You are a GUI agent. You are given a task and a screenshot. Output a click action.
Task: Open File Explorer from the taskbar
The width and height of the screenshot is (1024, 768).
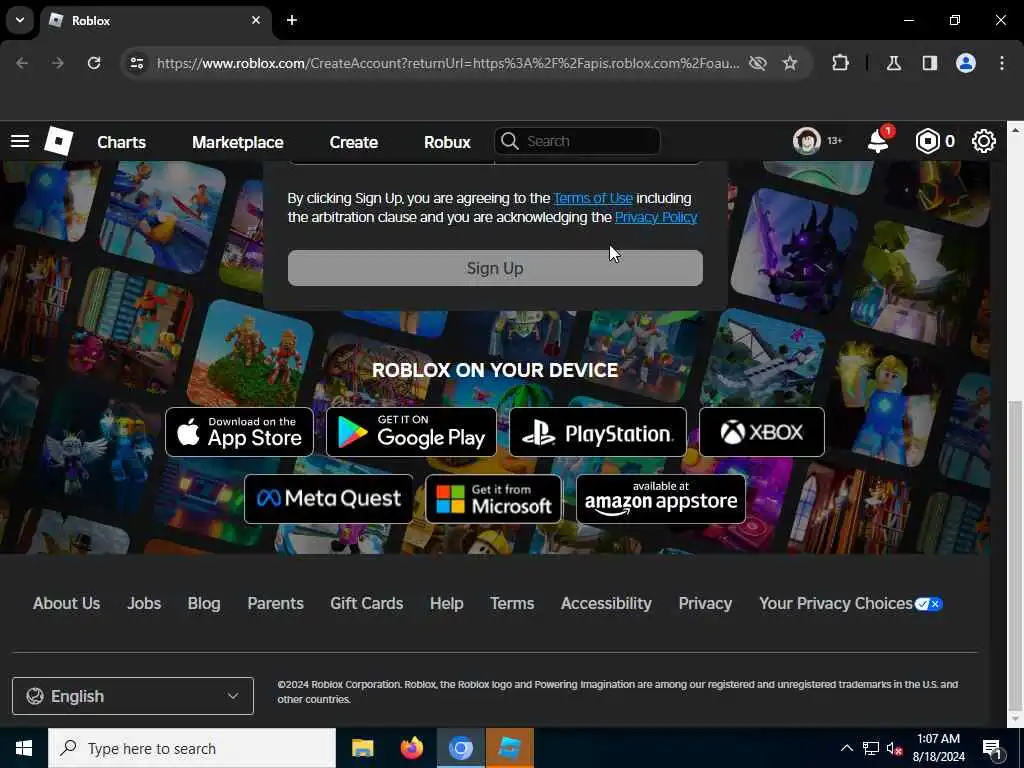(x=362, y=748)
